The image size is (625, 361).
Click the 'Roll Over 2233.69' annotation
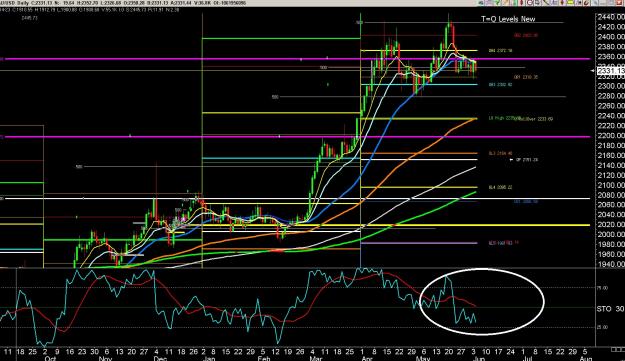535,119
